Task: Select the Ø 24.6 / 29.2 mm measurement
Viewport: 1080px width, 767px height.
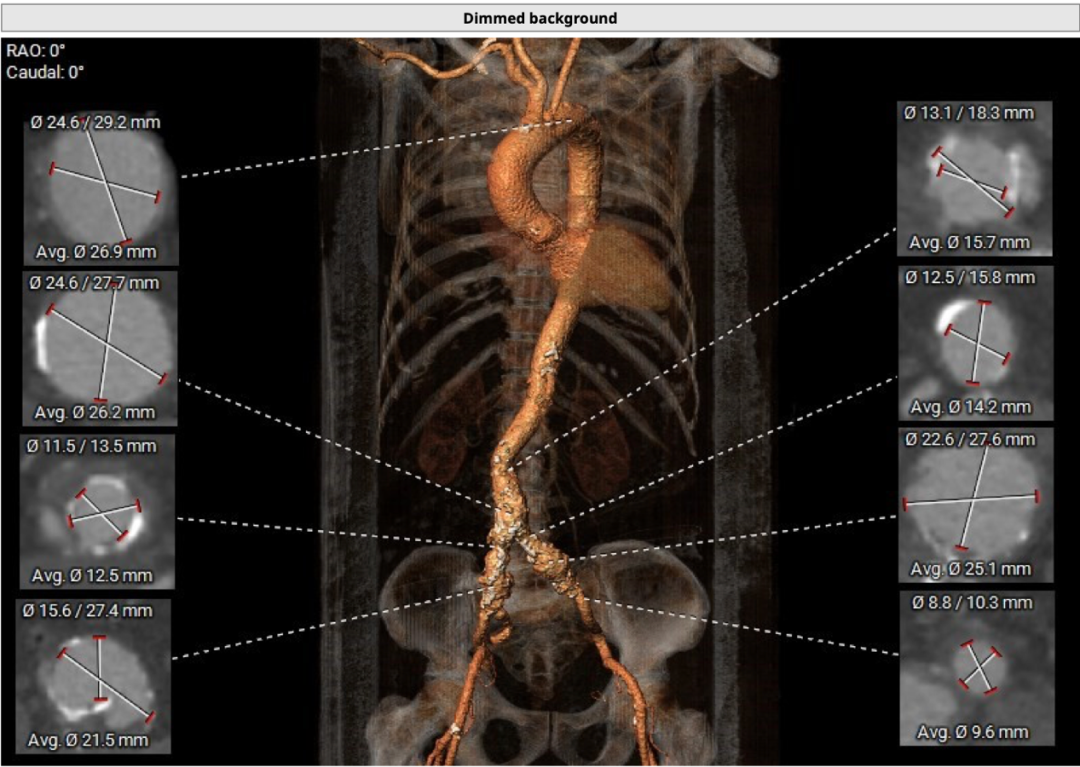Action: click(x=96, y=123)
